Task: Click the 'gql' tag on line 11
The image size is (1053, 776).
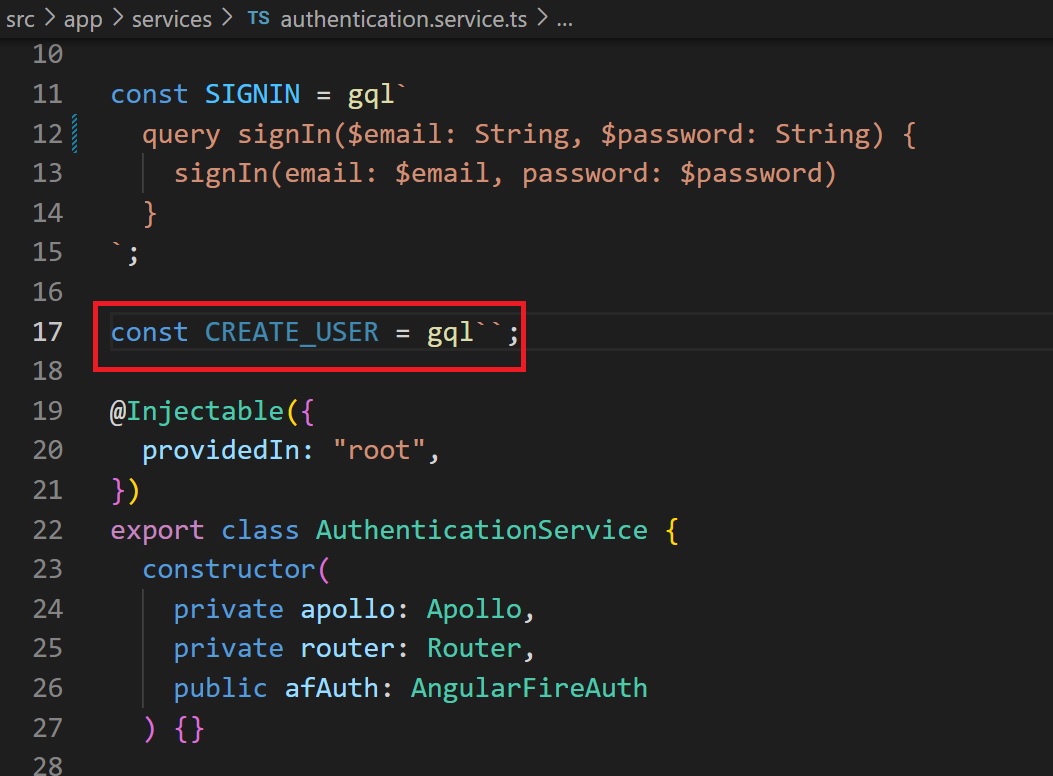Action: click(x=371, y=95)
